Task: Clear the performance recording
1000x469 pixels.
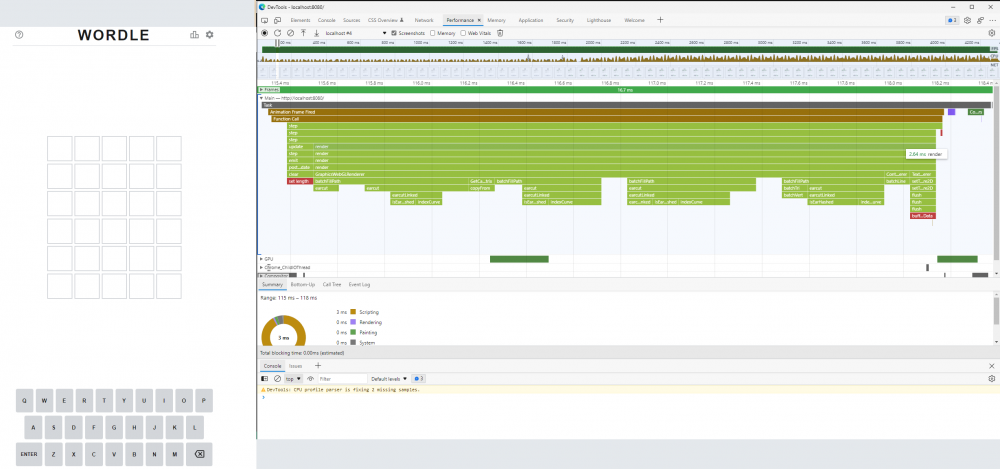Action: pyautogui.click(x=290, y=33)
